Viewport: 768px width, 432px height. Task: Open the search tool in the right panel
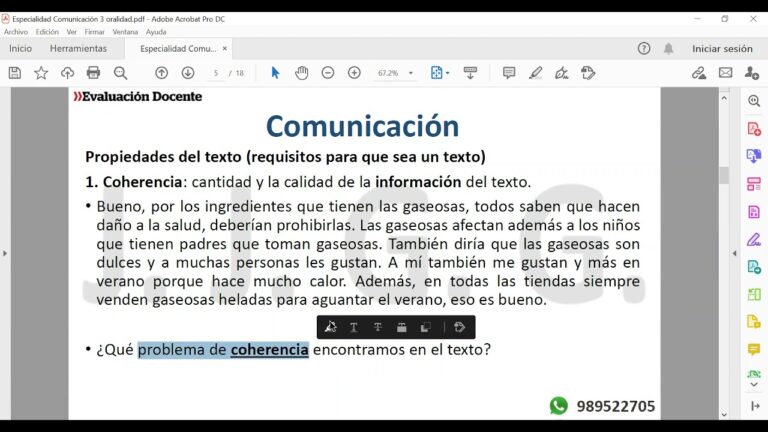(754, 101)
